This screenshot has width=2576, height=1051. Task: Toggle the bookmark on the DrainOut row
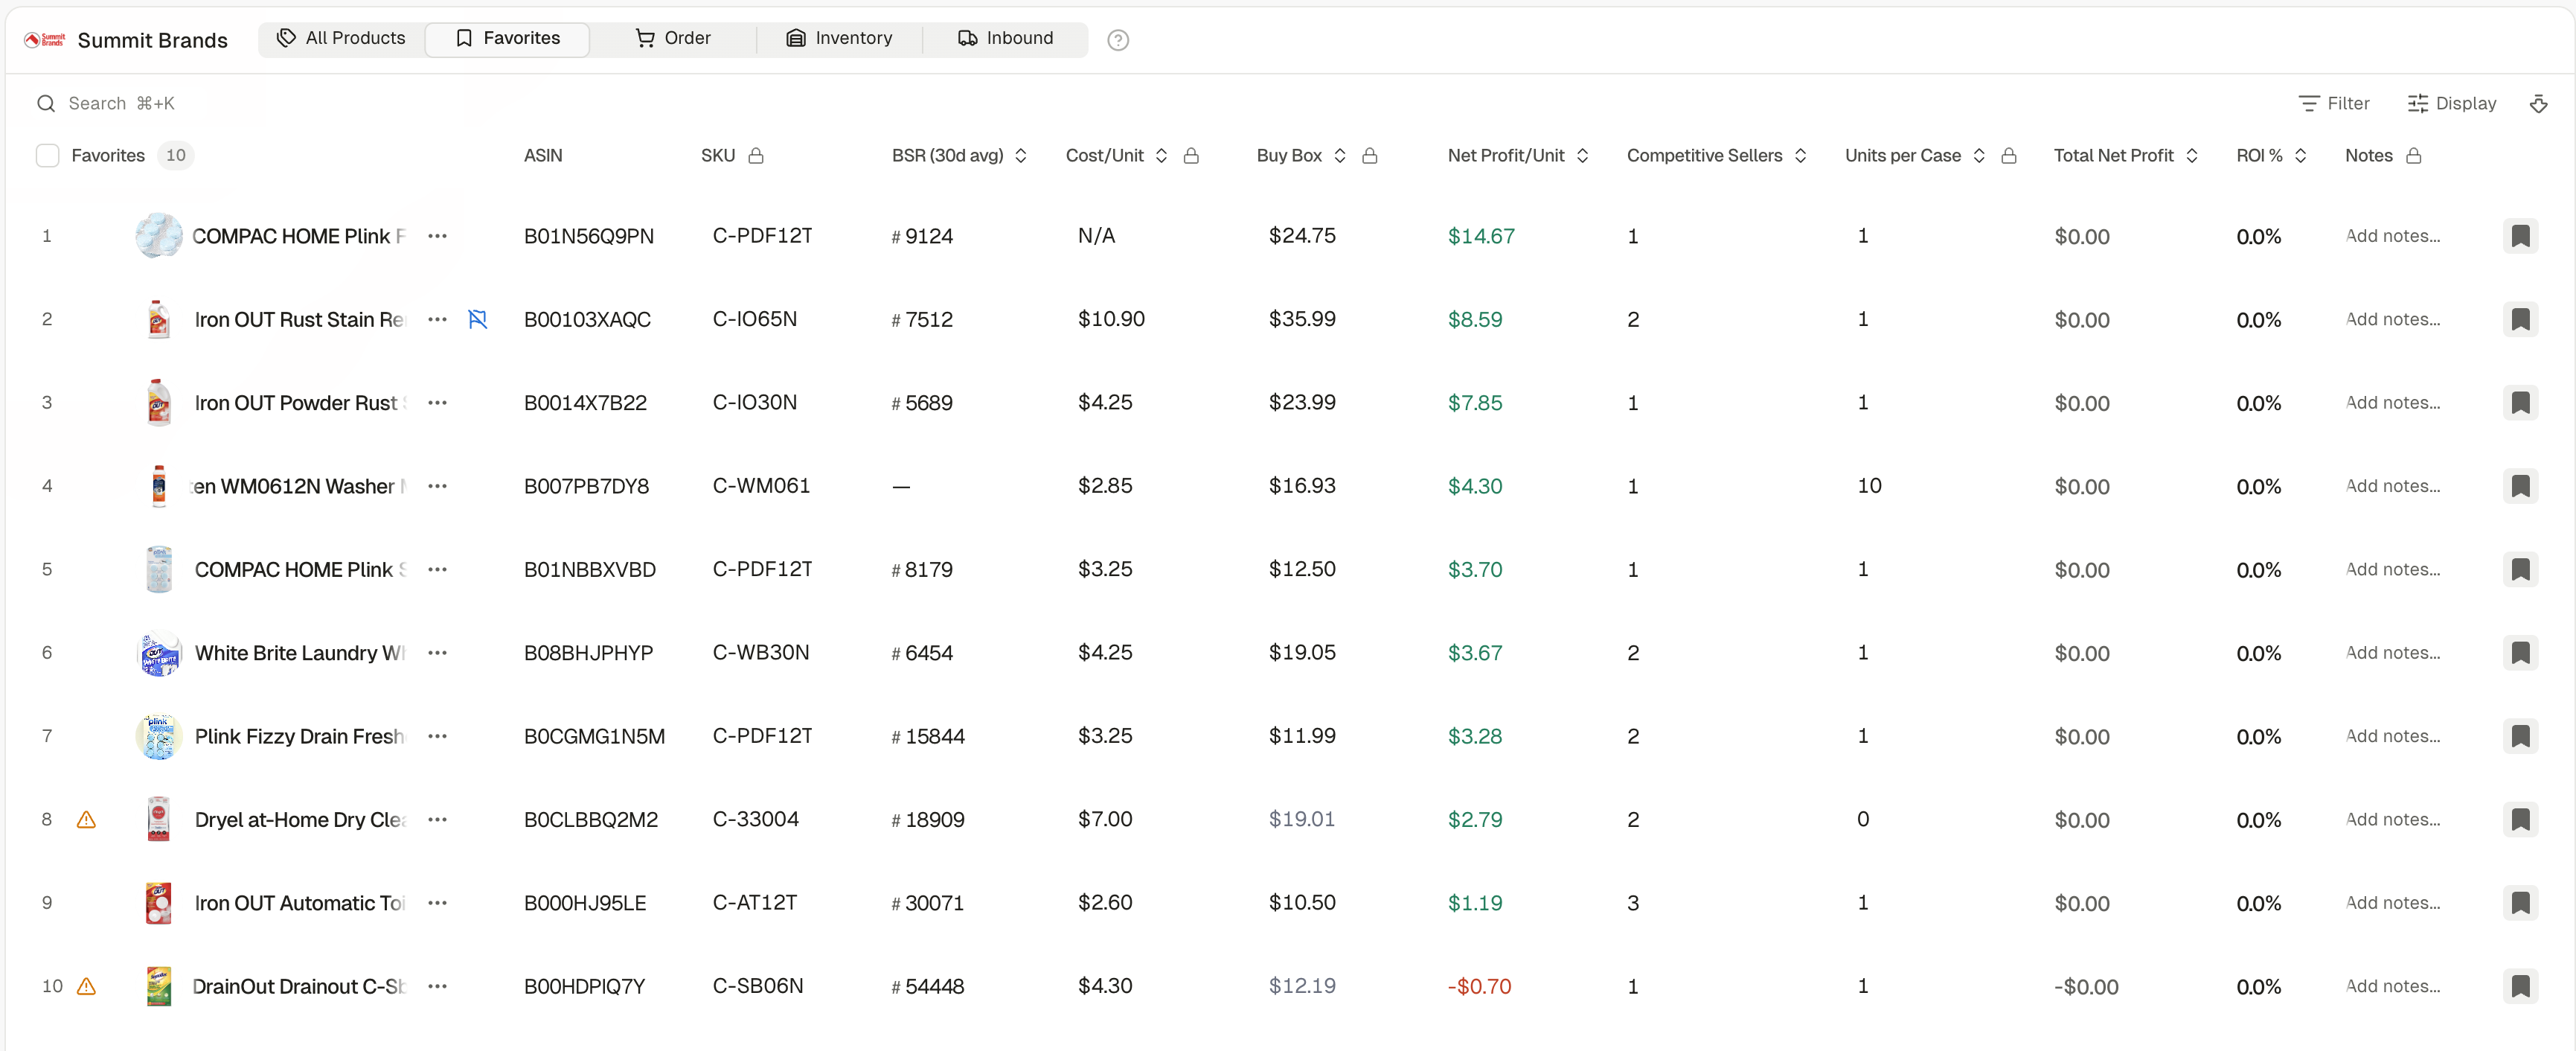pyautogui.click(x=2521, y=986)
